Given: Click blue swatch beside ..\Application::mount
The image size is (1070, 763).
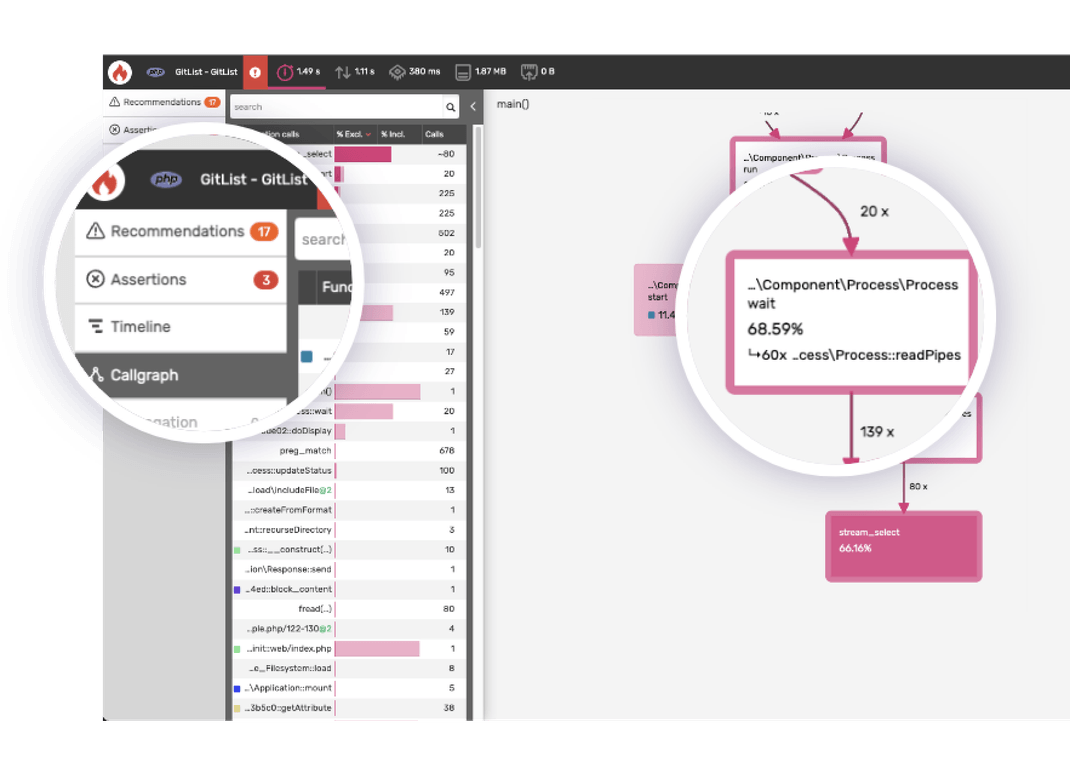Looking at the screenshot, I should (237, 689).
